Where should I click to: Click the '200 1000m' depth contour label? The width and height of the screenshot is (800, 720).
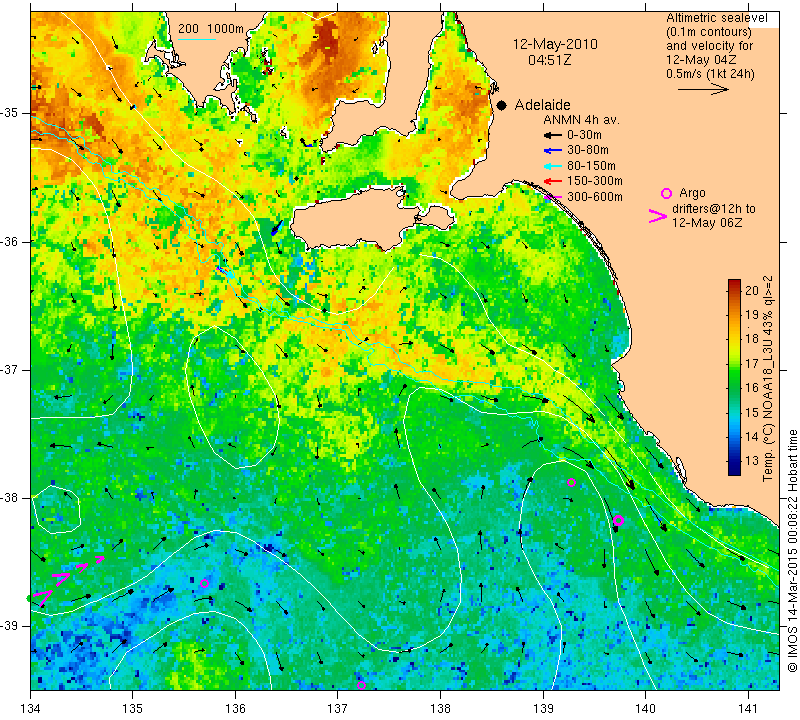point(211,29)
